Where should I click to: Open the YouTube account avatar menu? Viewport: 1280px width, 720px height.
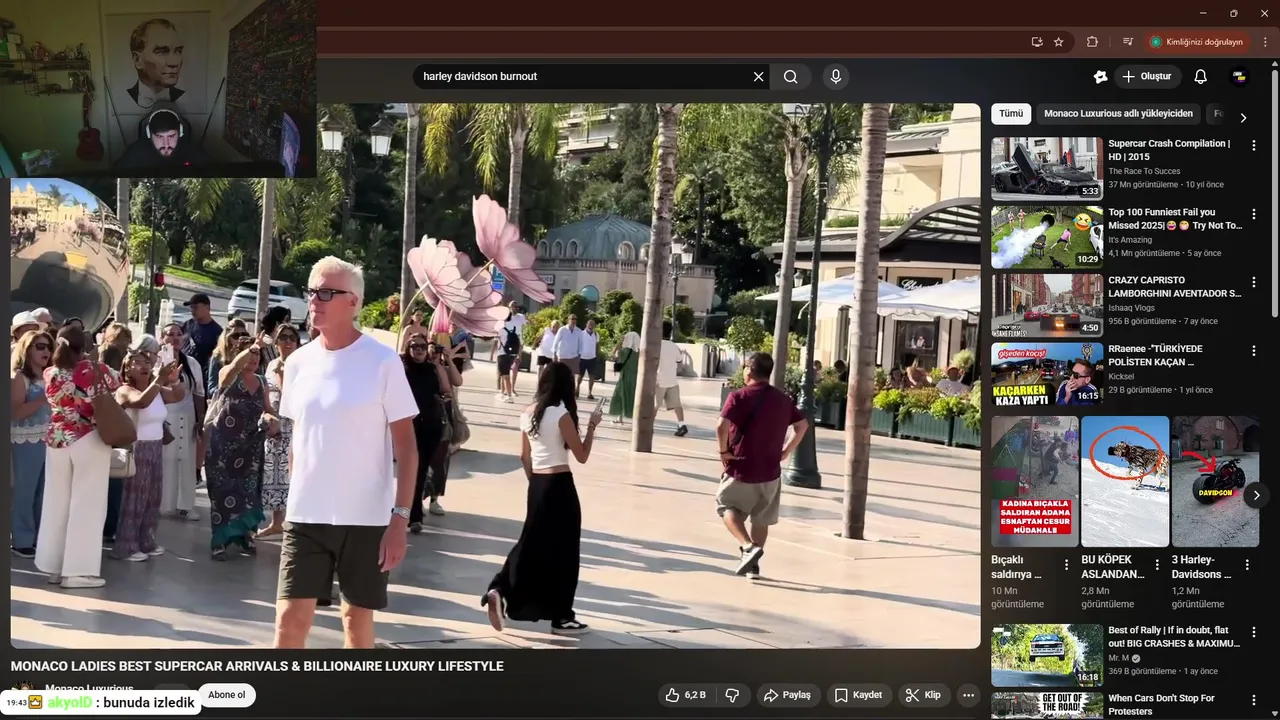click(1239, 77)
